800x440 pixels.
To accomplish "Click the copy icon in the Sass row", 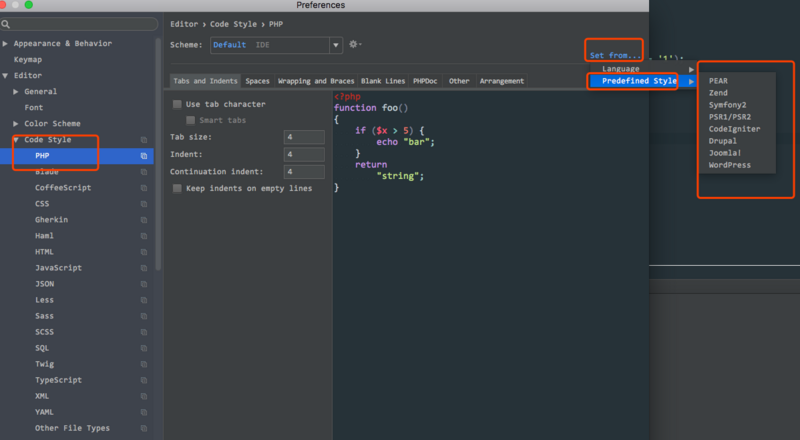I will click(144, 316).
